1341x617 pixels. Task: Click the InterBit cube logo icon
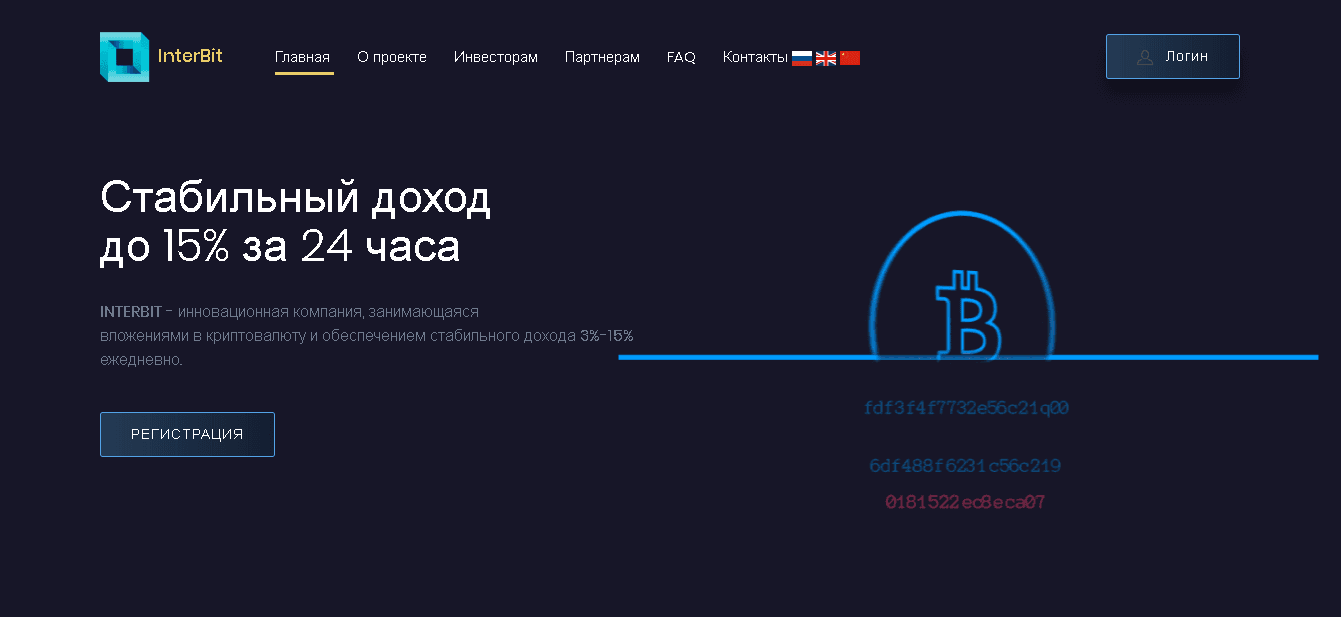pos(124,57)
